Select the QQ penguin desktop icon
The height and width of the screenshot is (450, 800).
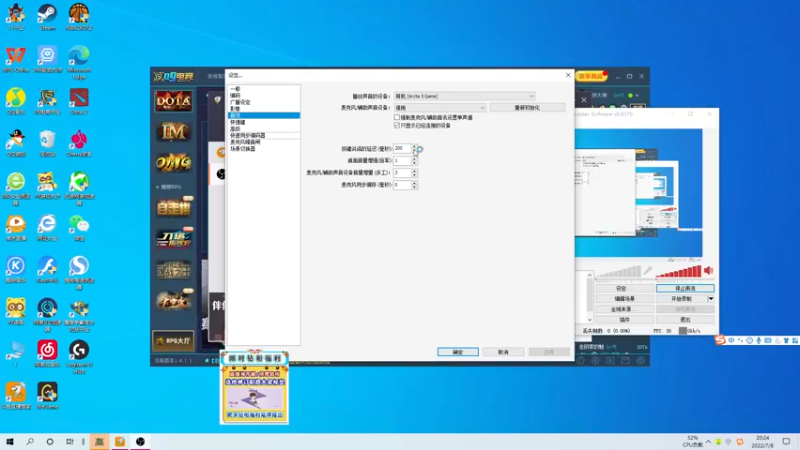16,143
